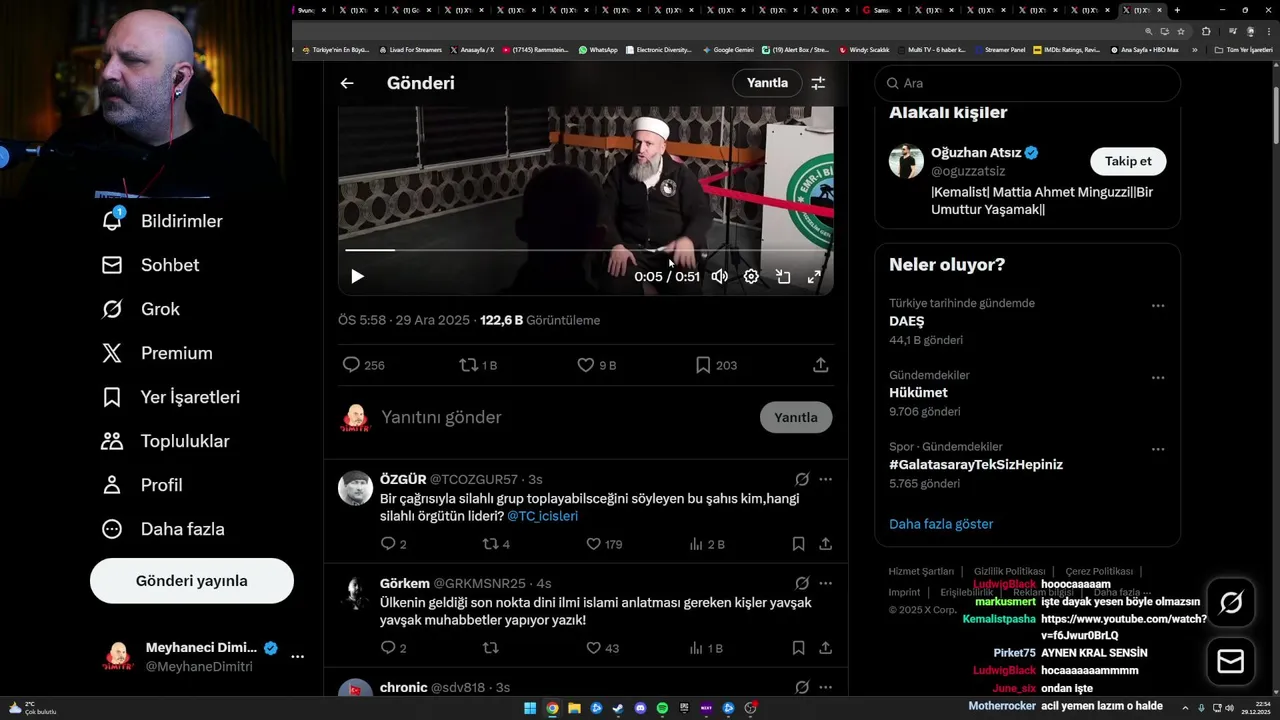The image size is (1280, 720).
Task: Open more options on ÖZGÜR's reply
Action: tap(825, 479)
